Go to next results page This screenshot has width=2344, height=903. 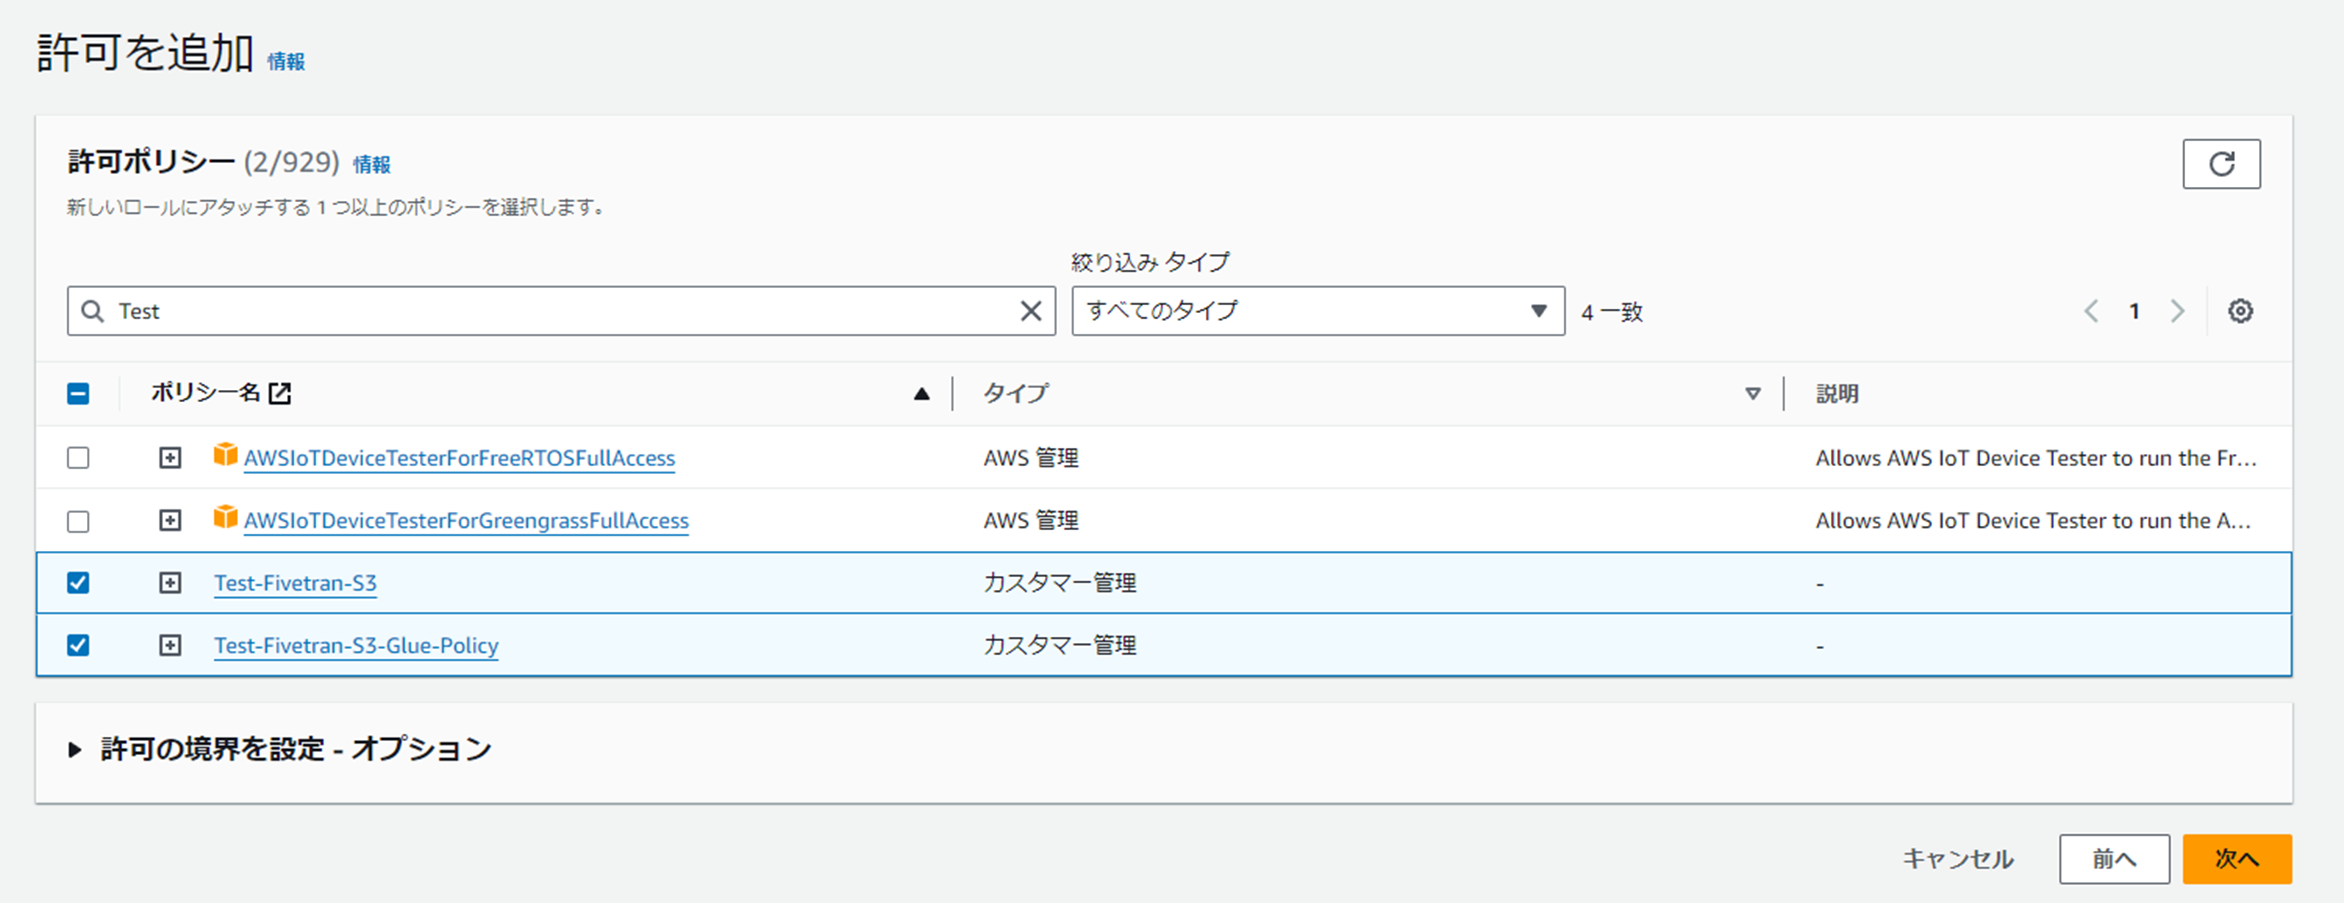2177,311
